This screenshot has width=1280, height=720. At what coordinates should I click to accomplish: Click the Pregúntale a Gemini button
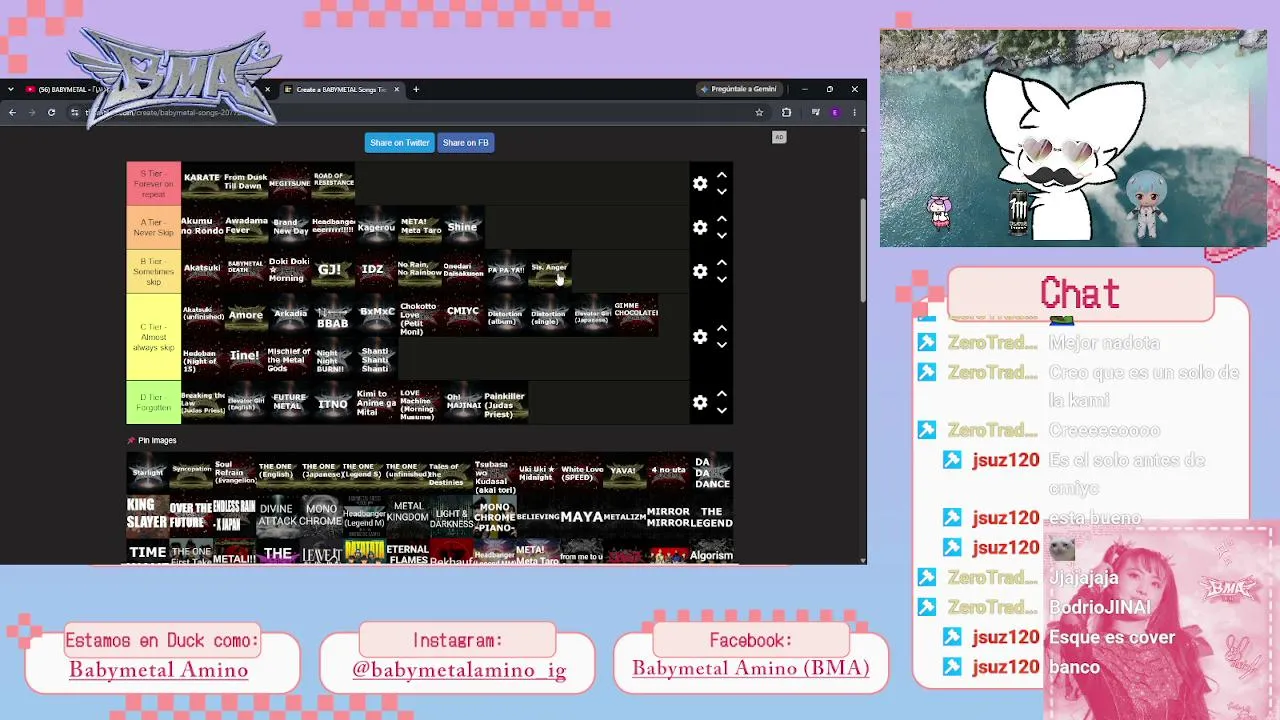point(738,89)
